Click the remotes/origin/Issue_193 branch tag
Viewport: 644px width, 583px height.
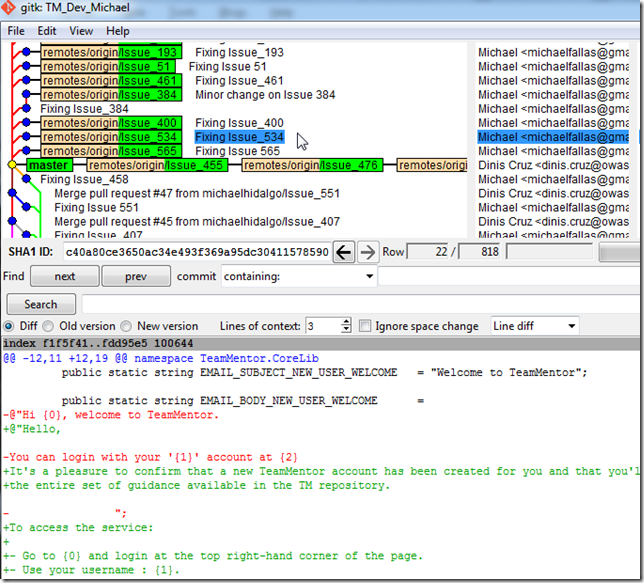click(x=111, y=52)
